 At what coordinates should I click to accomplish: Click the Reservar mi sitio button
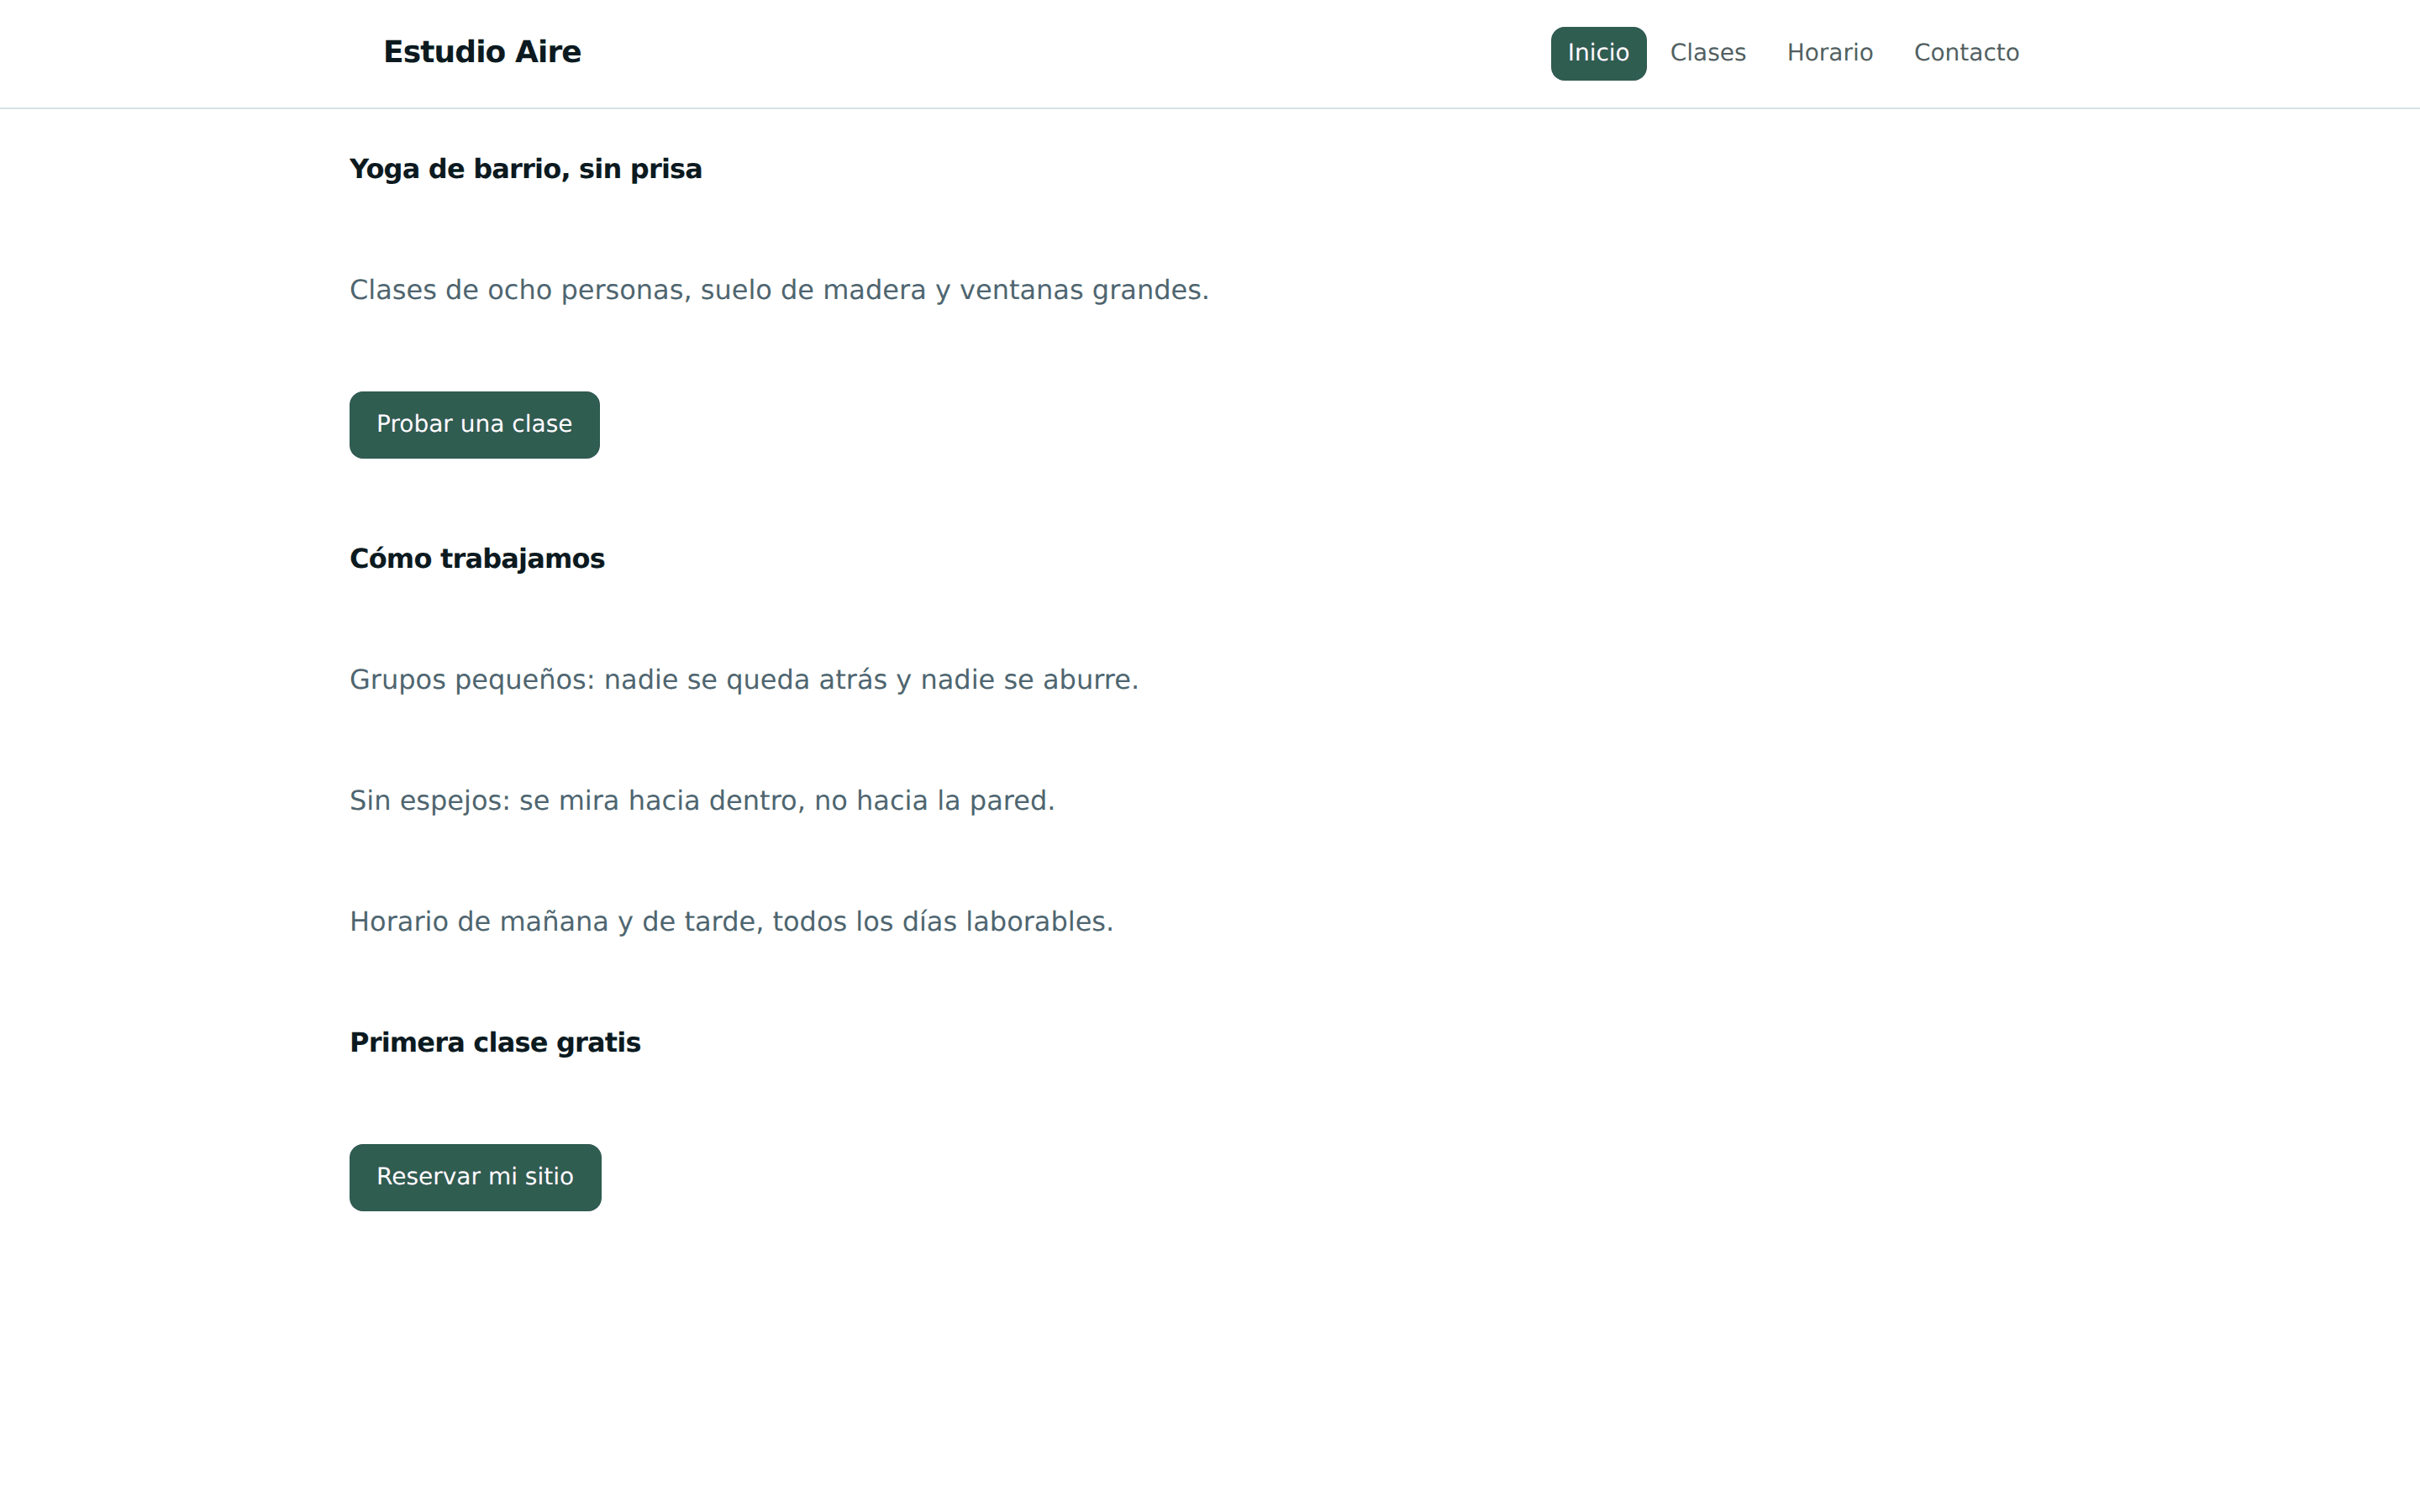pyautogui.click(x=475, y=1177)
